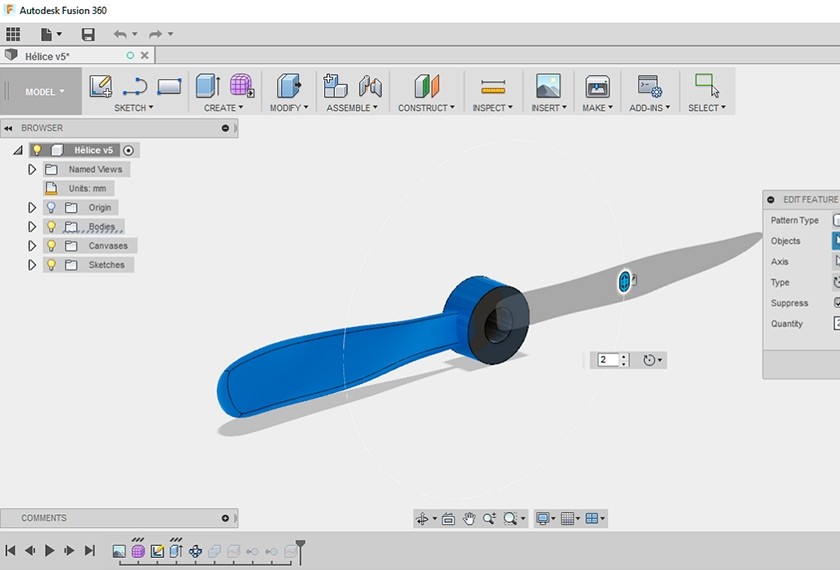Toggle visibility bulb for Sketches folder
Image resolution: width=840 pixels, height=570 pixels.
[51, 265]
